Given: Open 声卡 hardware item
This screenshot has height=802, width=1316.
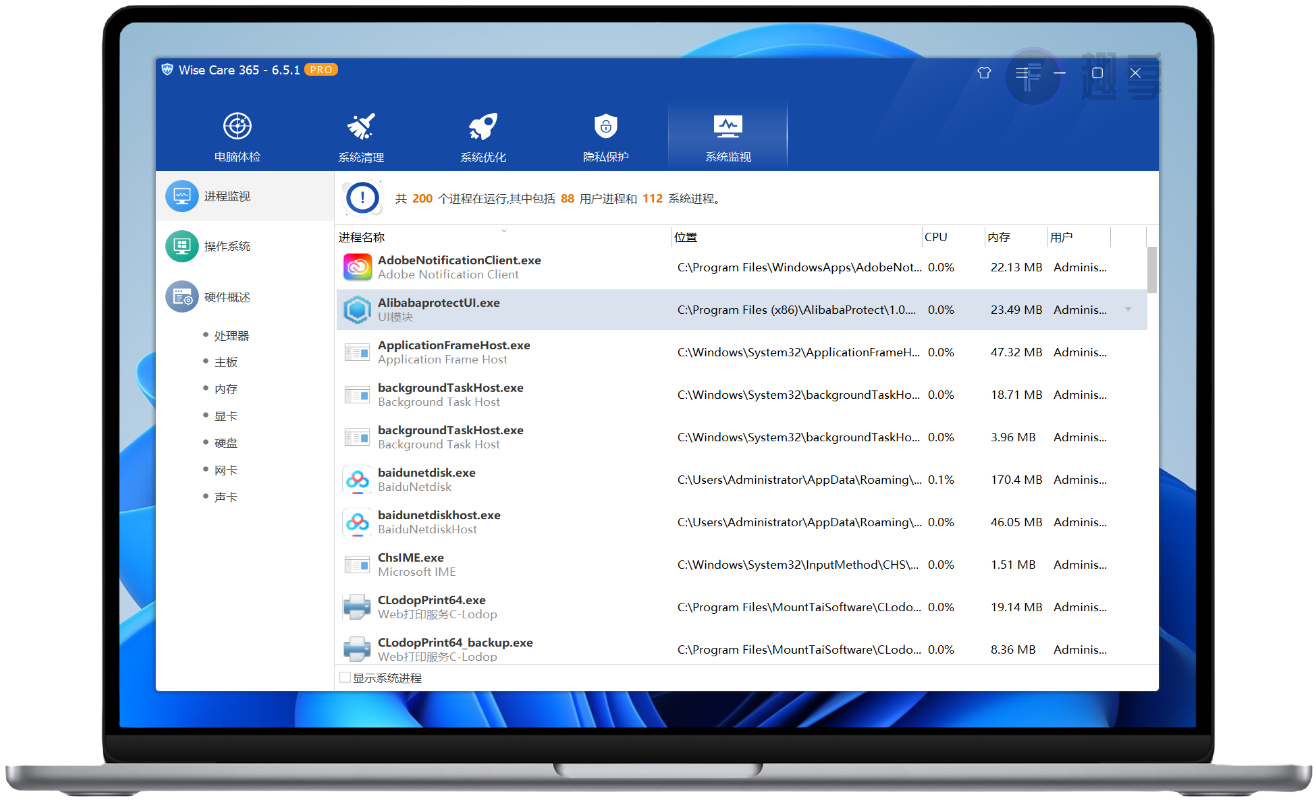Looking at the screenshot, I should click(226, 497).
